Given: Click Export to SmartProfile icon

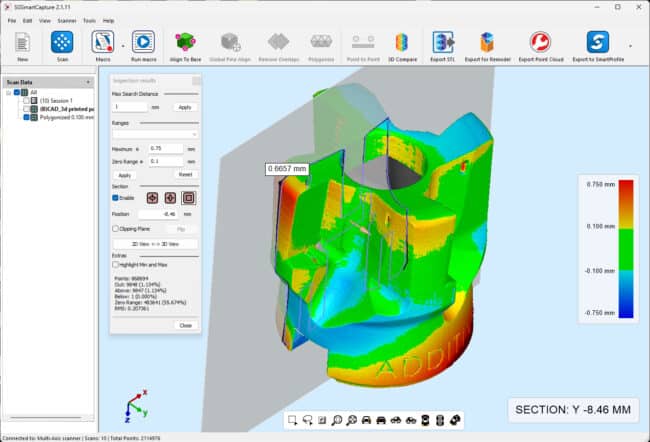Looking at the screenshot, I should 598,46.
